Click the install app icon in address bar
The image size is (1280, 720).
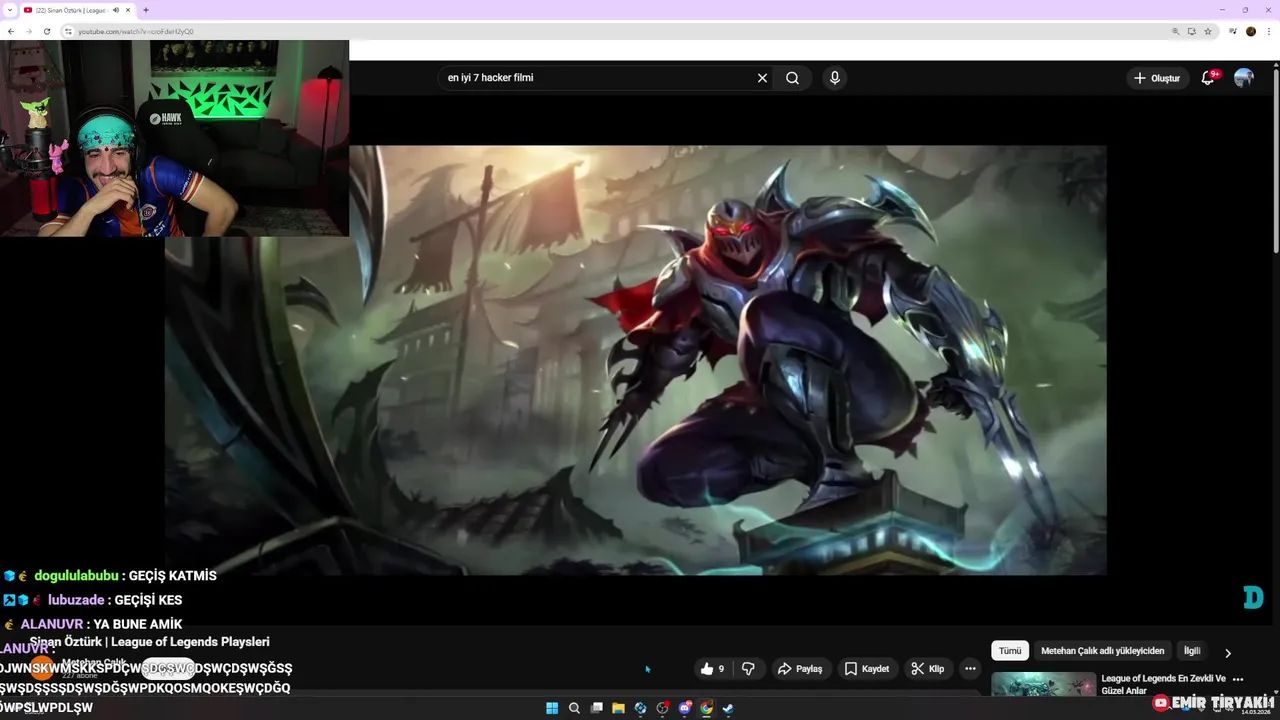click(1191, 31)
